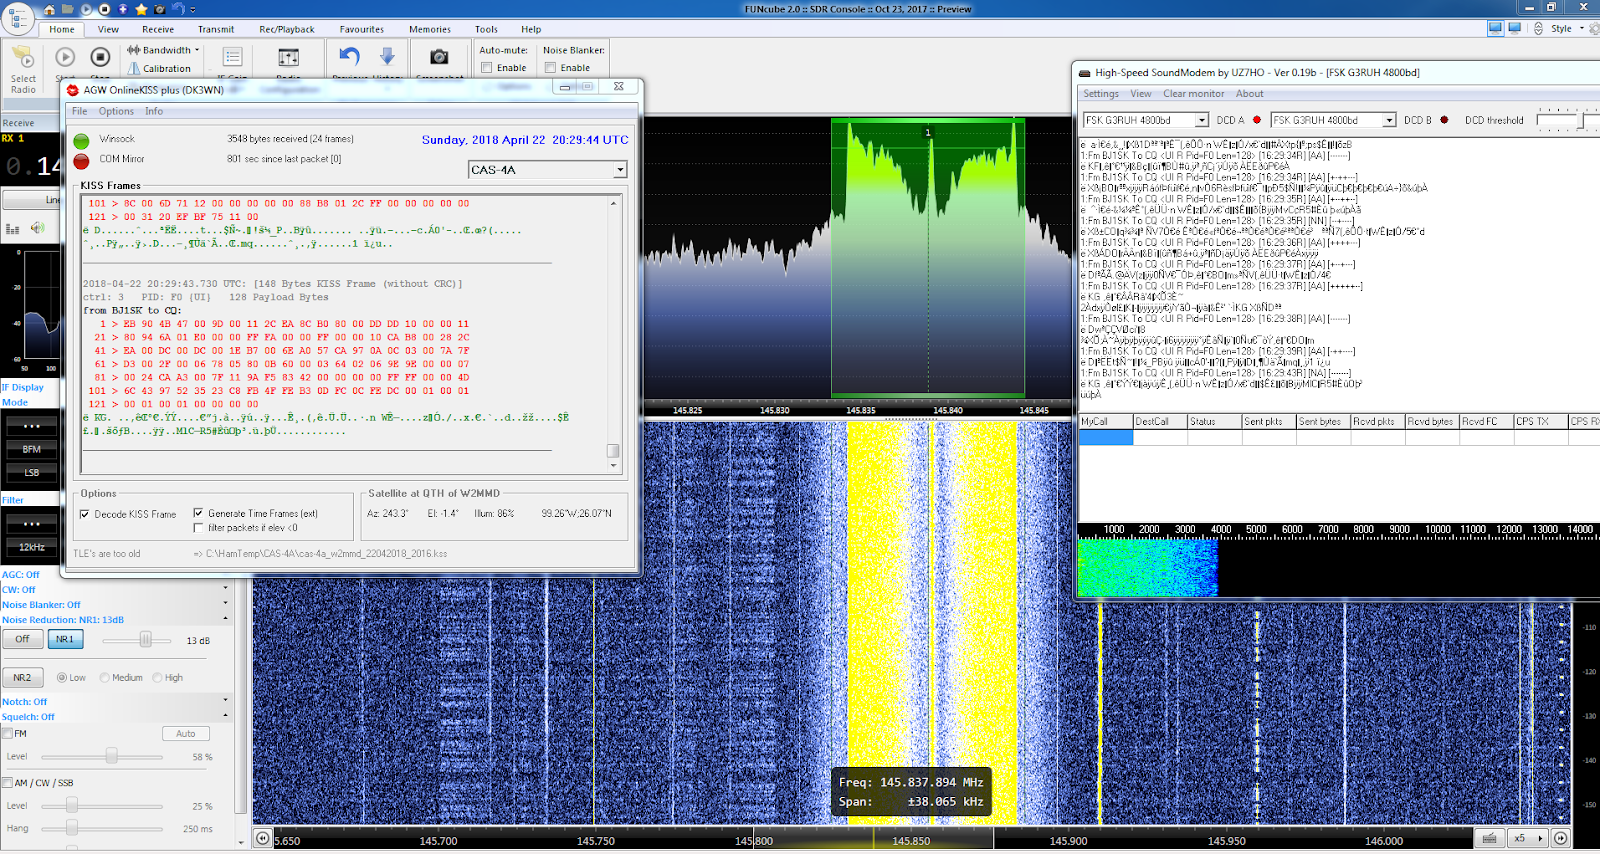Switch to the Transmit ribbon tab
1600x854 pixels.
pyautogui.click(x=216, y=29)
